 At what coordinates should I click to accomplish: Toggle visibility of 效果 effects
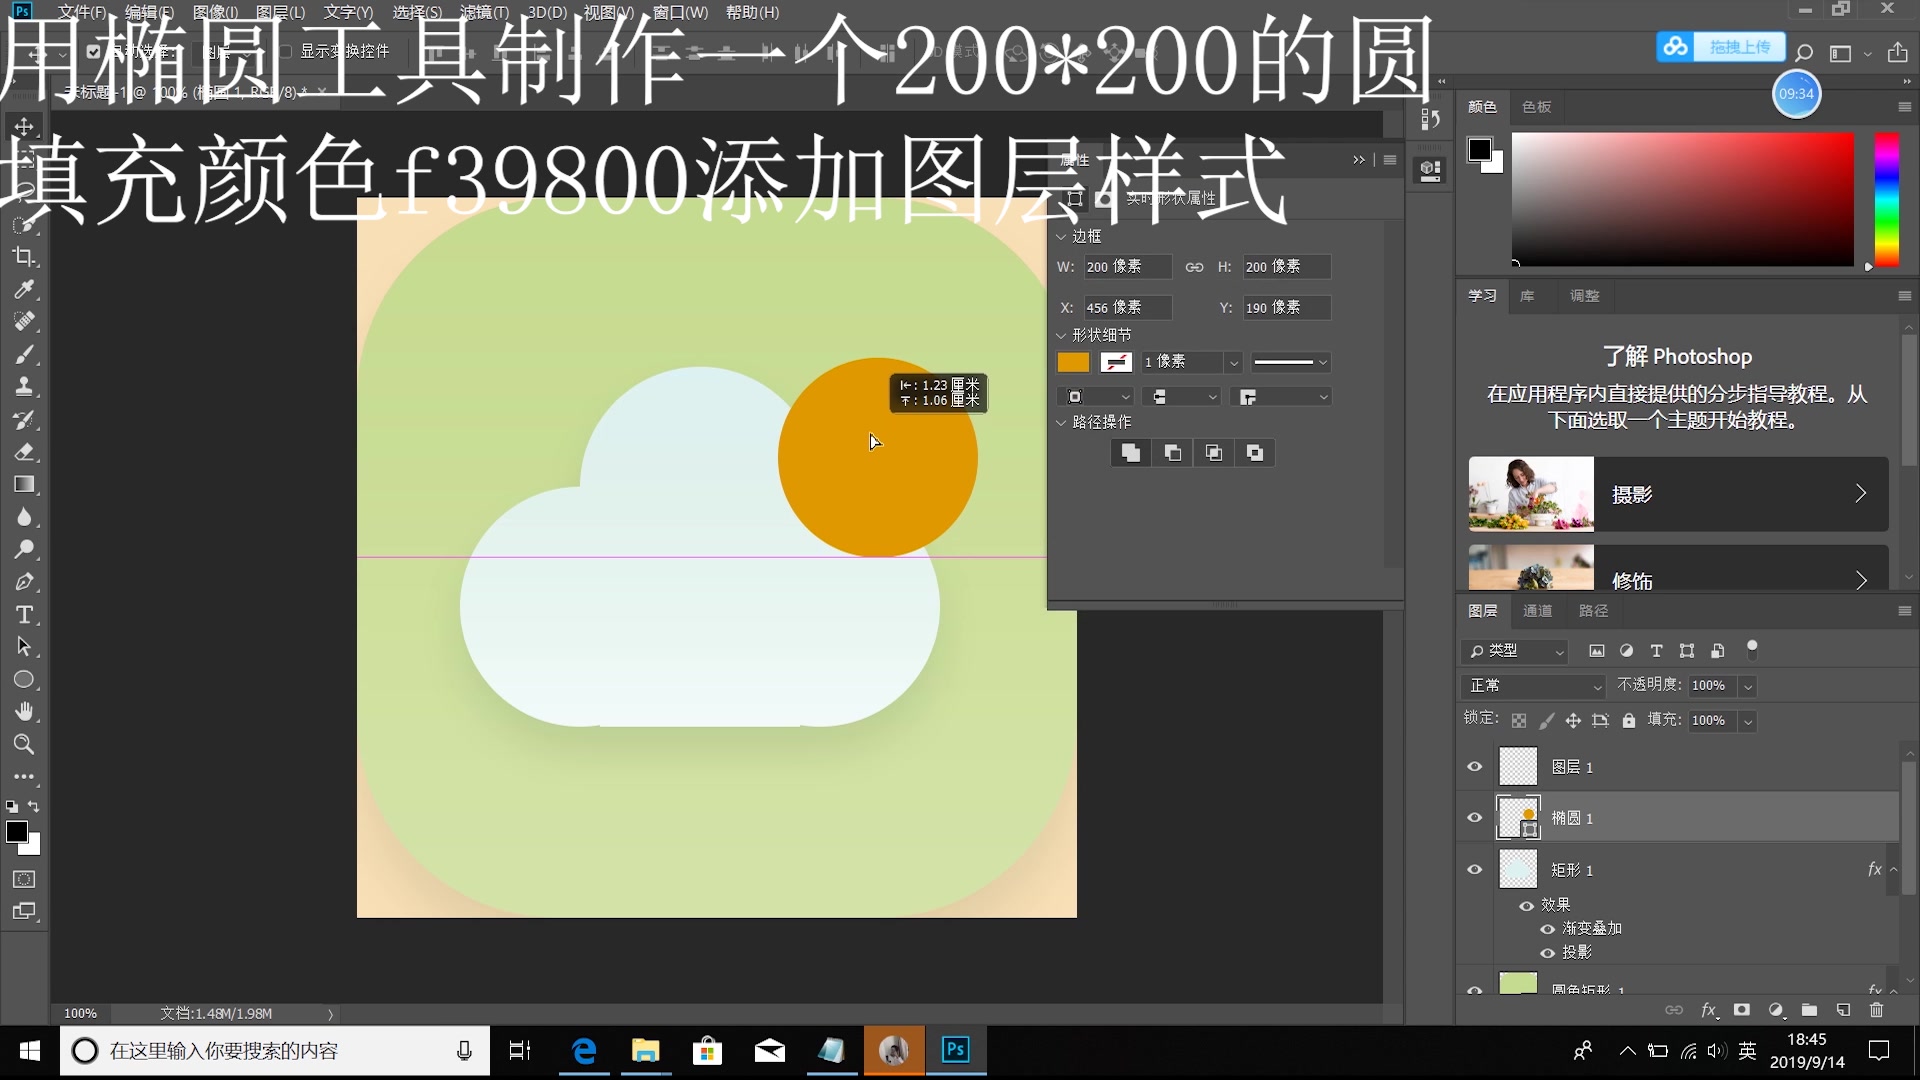(x=1527, y=906)
